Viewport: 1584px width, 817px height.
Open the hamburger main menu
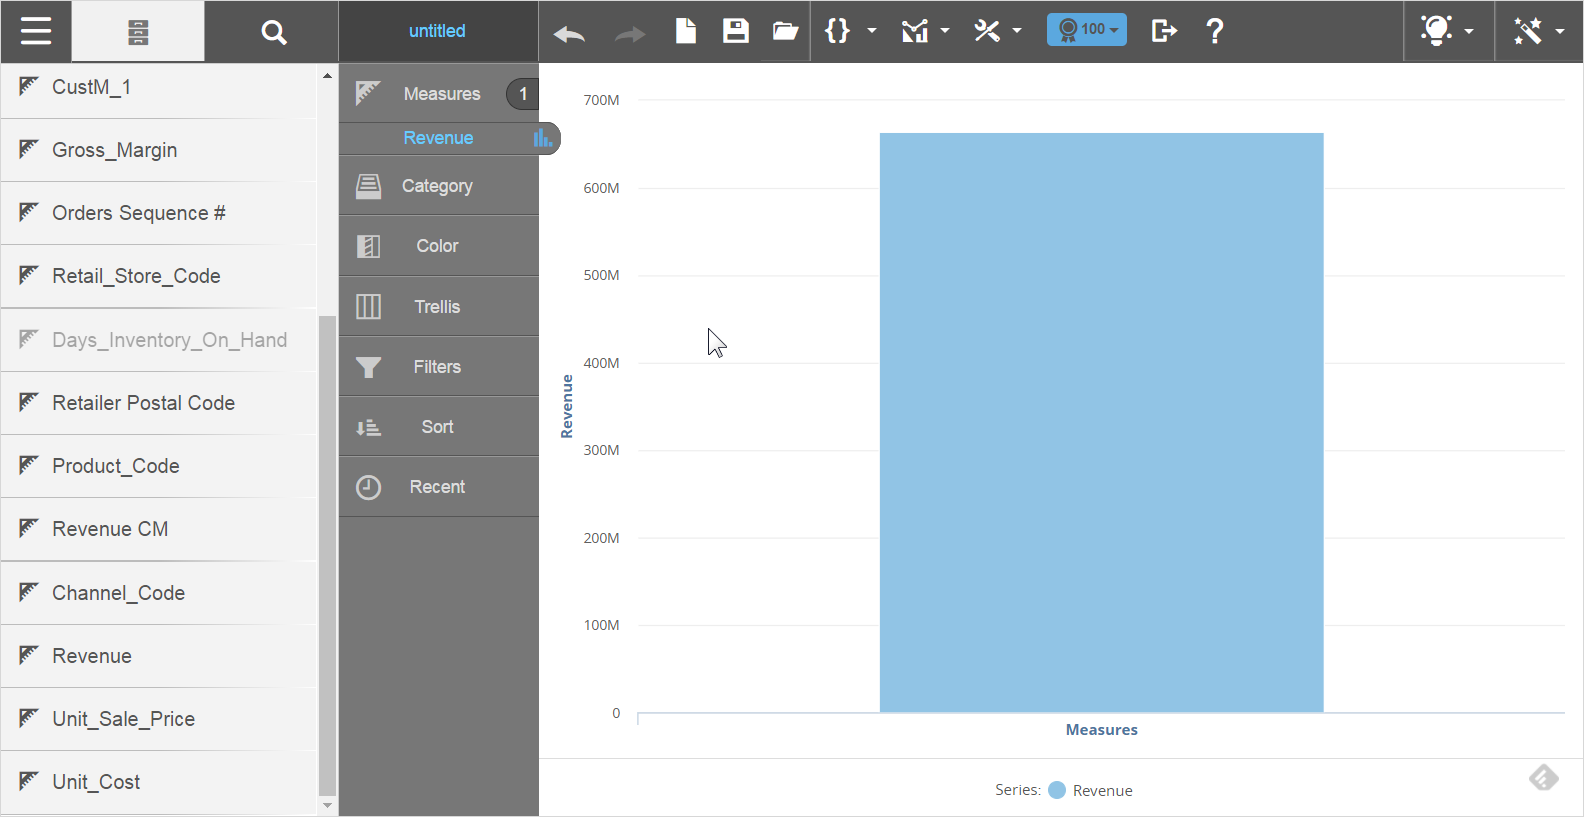(35, 31)
